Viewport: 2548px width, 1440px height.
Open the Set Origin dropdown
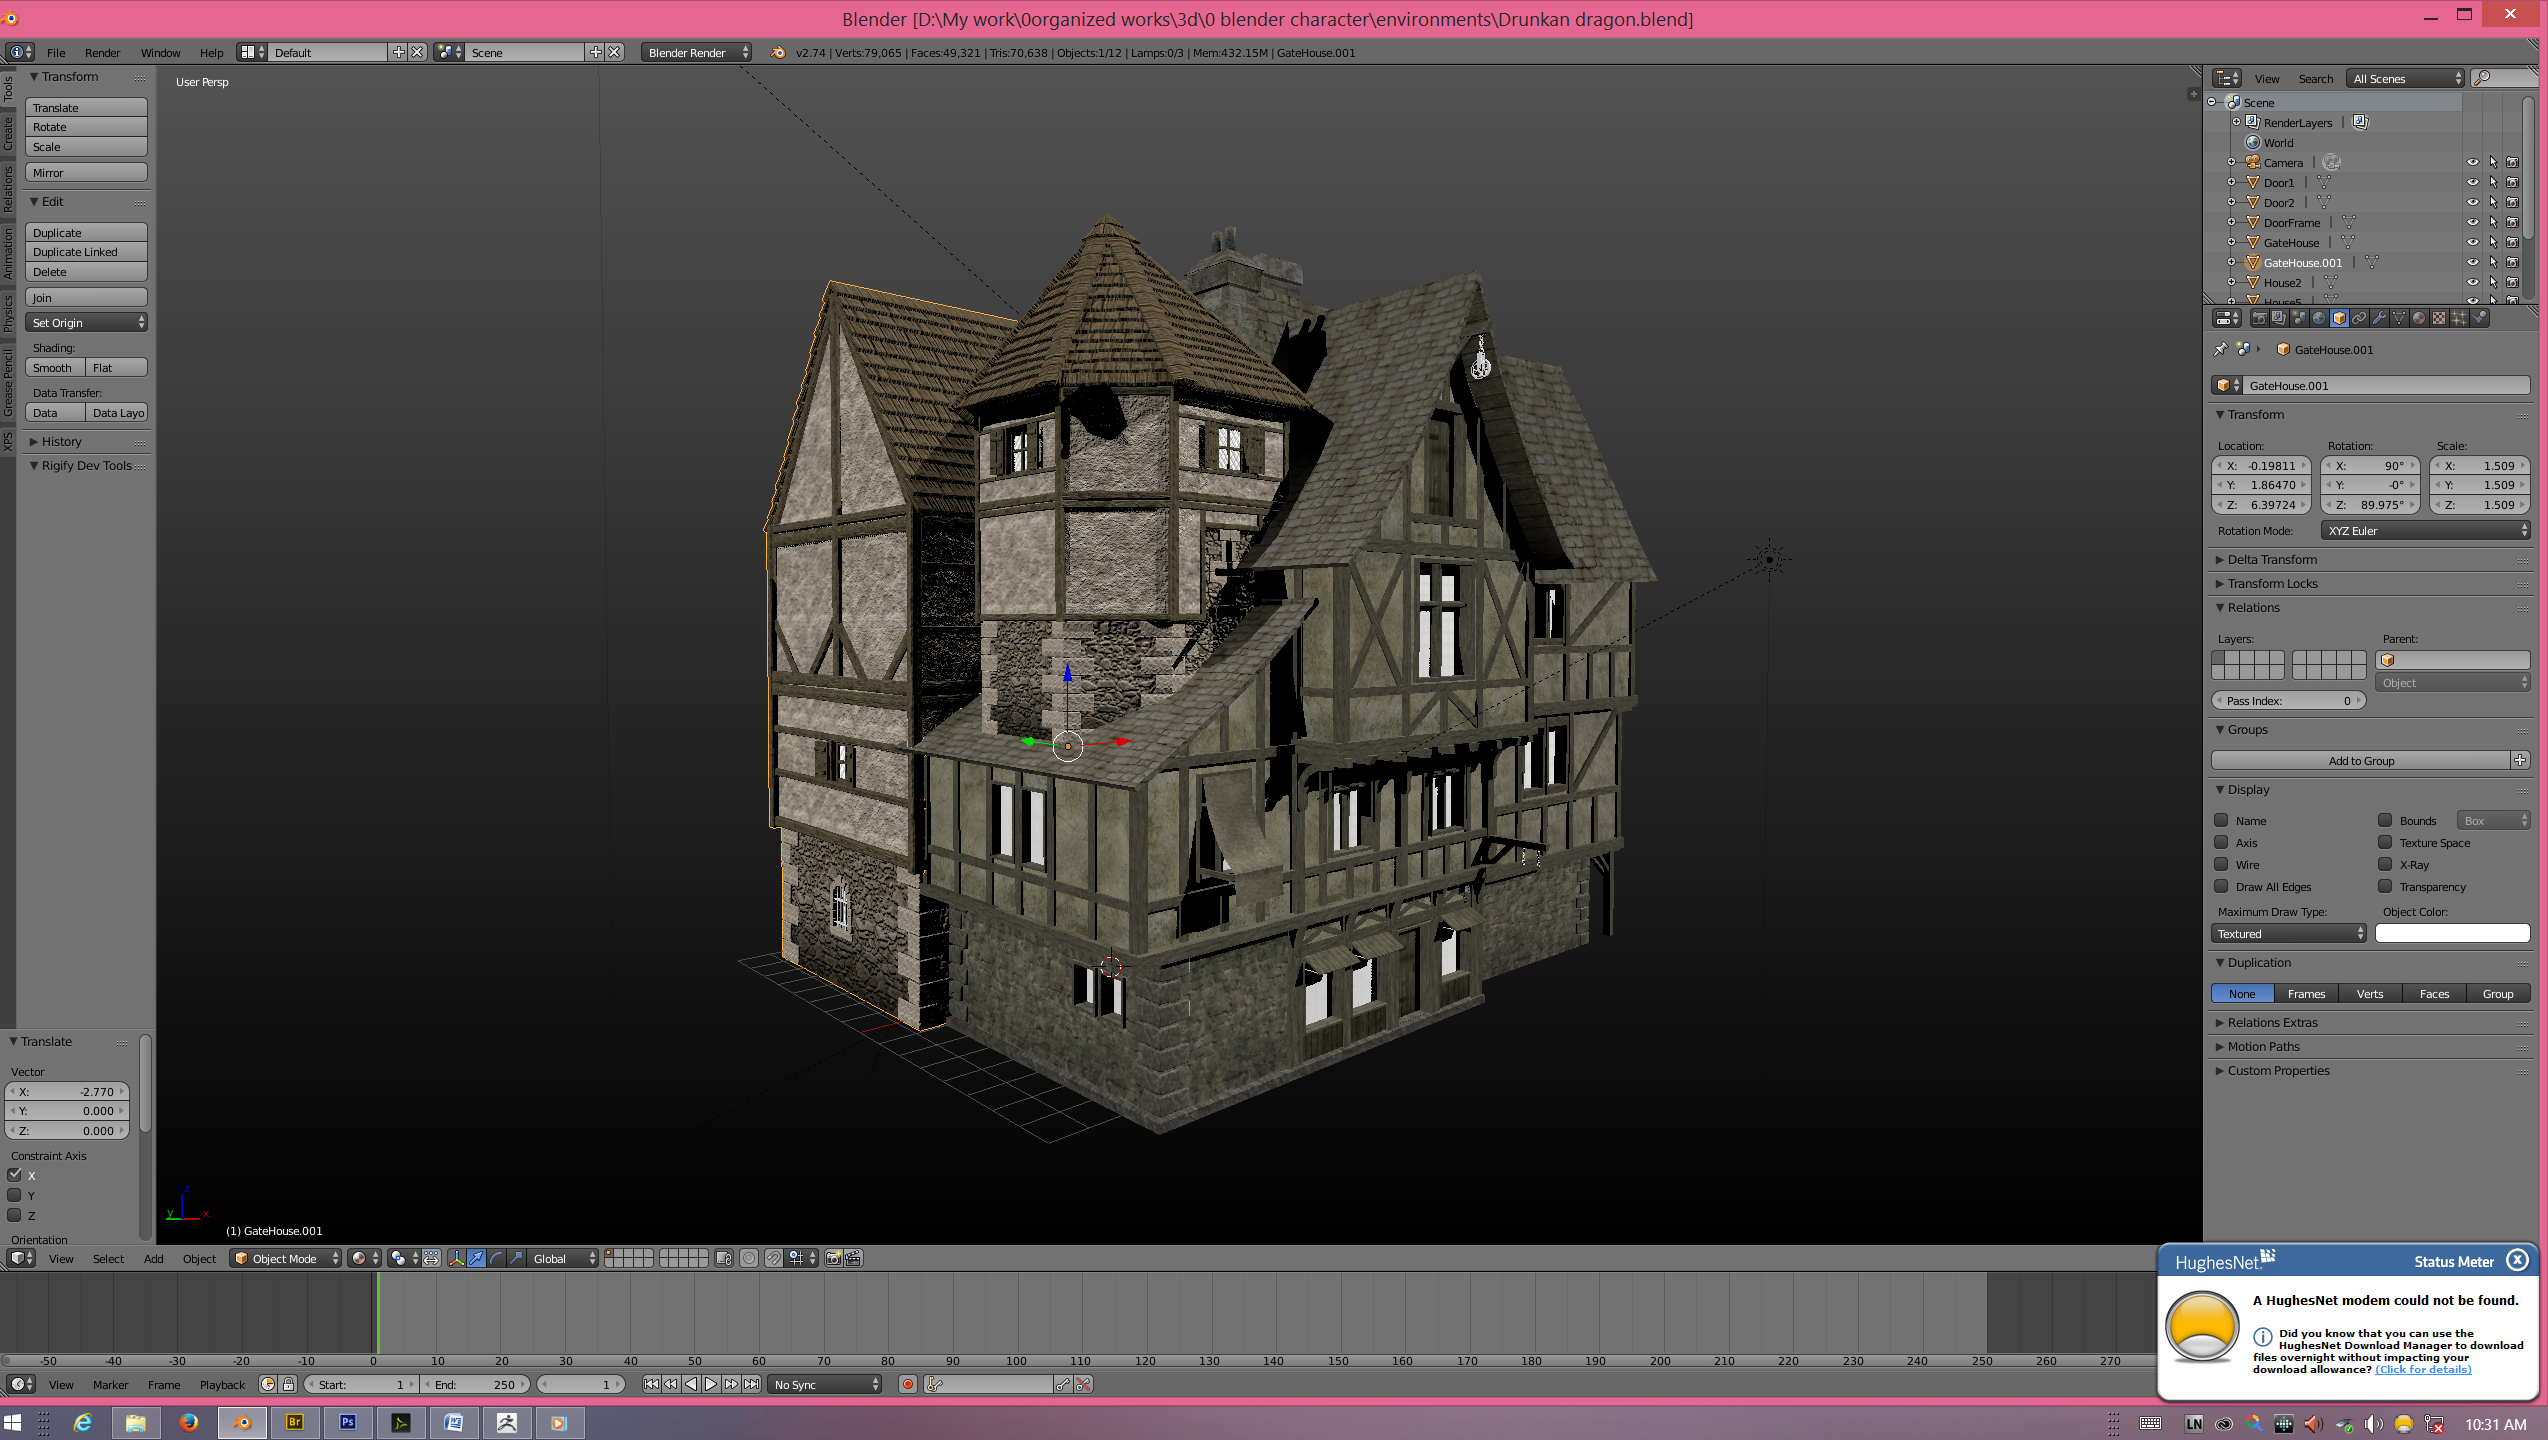click(86, 322)
